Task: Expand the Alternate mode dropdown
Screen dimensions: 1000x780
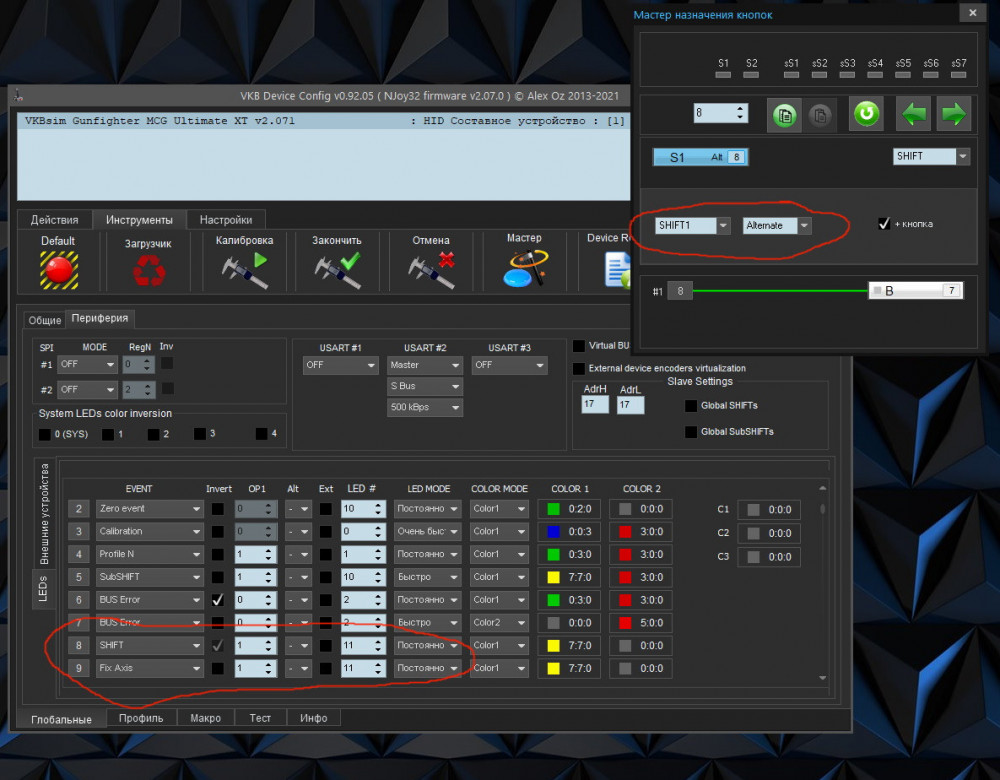Action: pyautogui.click(x=777, y=226)
